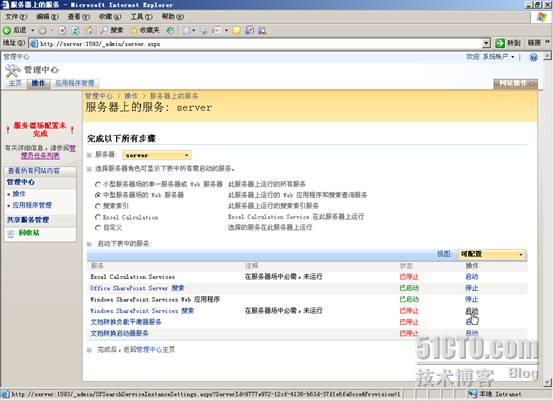This screenshot has height=401, width=553.
Task: Click 启动 for Excel Calculation Services
Action: pos(472,277)
